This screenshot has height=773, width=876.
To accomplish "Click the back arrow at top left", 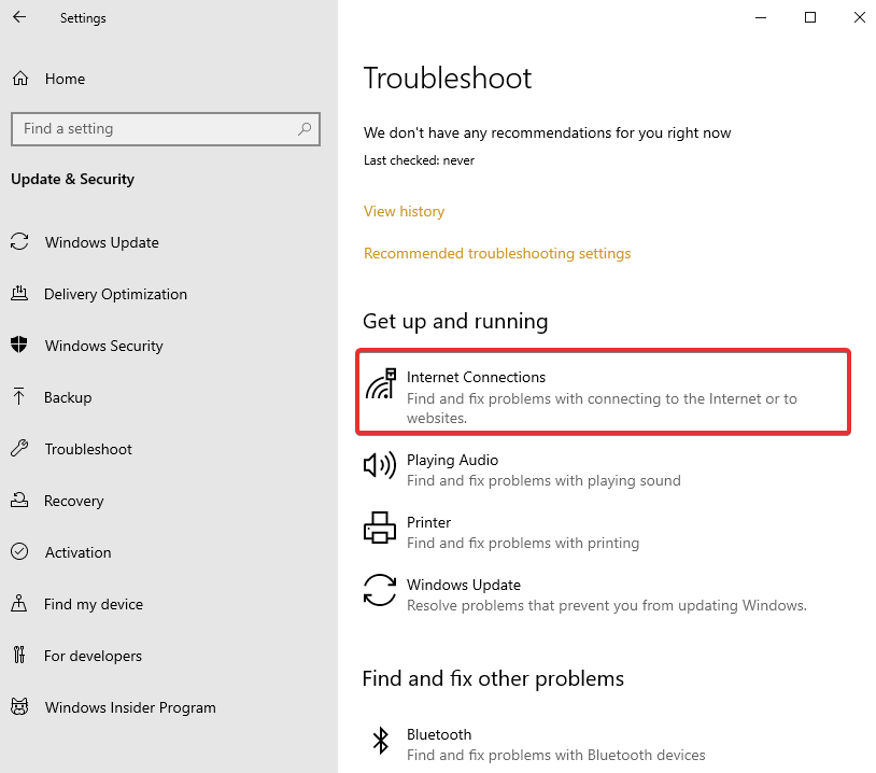I will pyautogui.click(x=20, y=17).
